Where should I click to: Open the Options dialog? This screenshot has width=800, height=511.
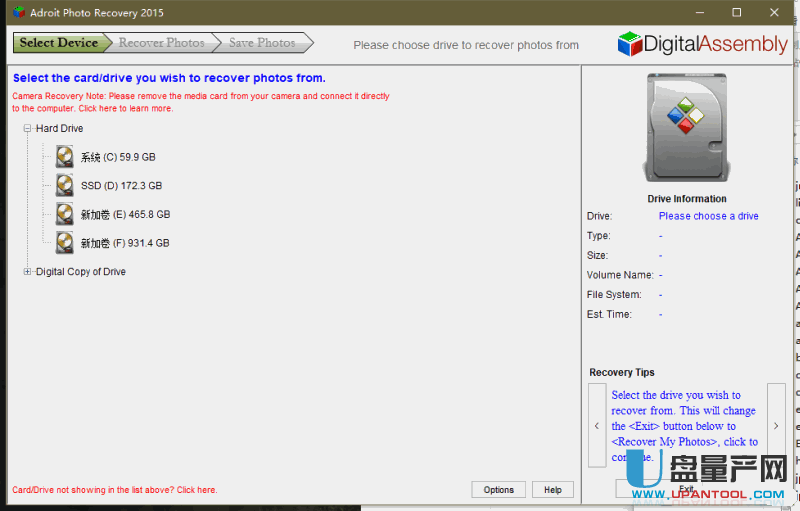(498, 490)
